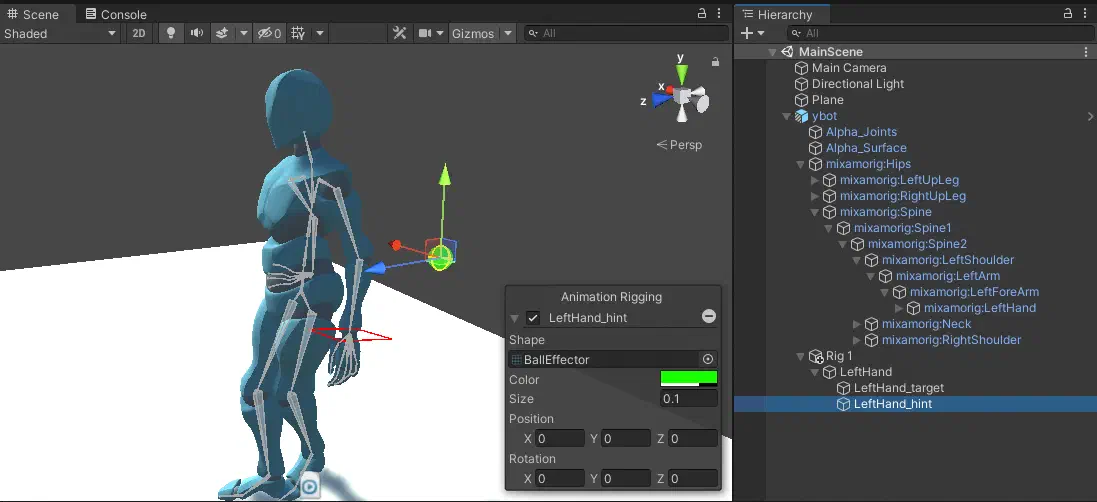This screenshot has height=502, width=1097.
Task: Open the Gizmos dropdown arrow
Action: pos(509,33)
